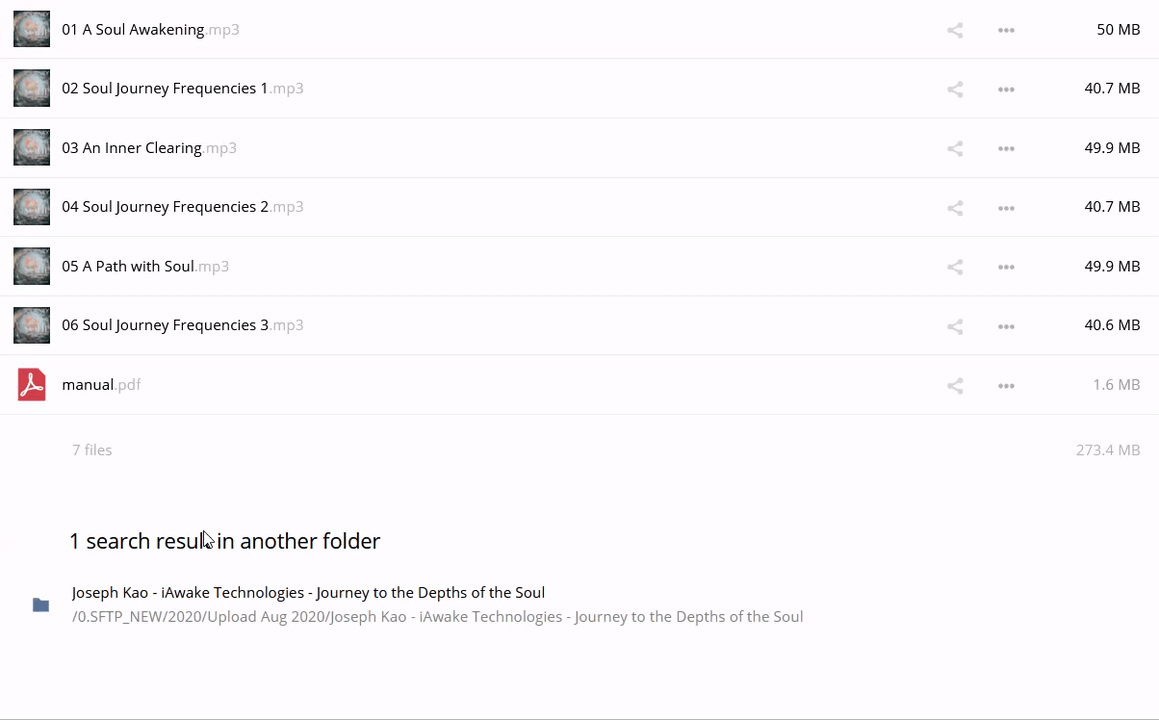Click the blue folder icon in search result
This screenshot has width=1159, height=720.
point(41,605)
